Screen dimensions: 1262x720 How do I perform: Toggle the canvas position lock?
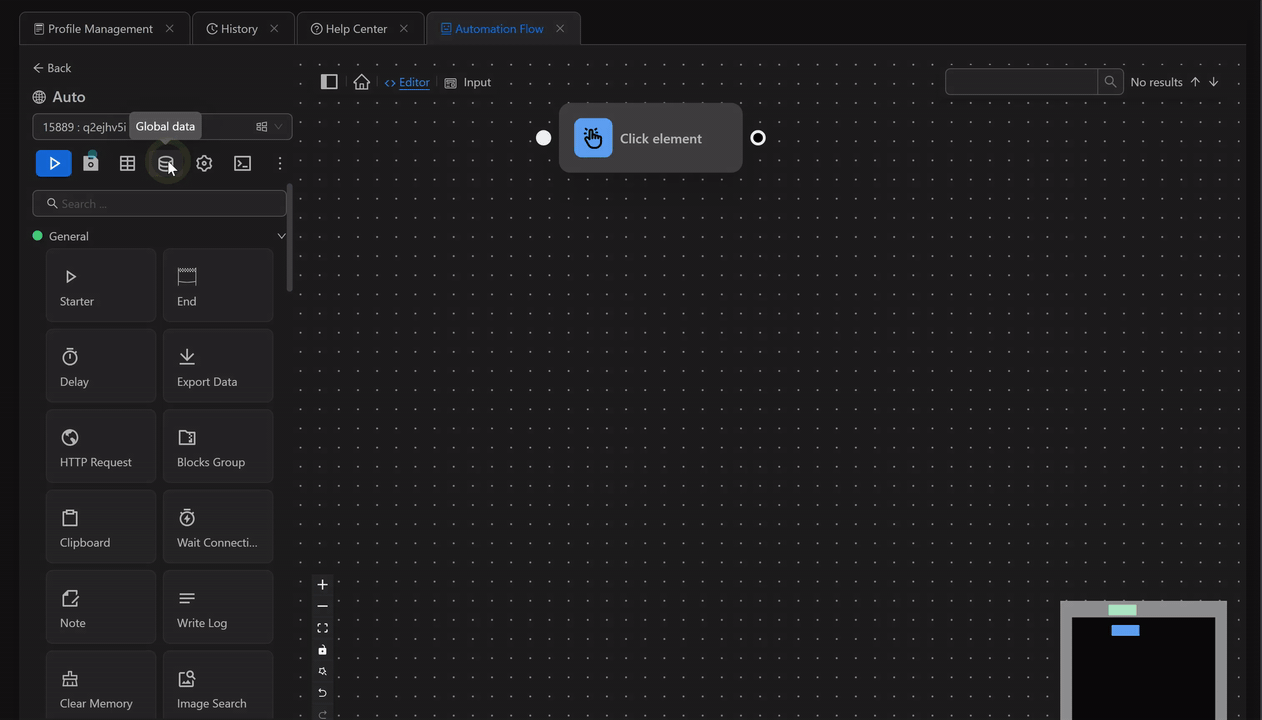[322, 649]
